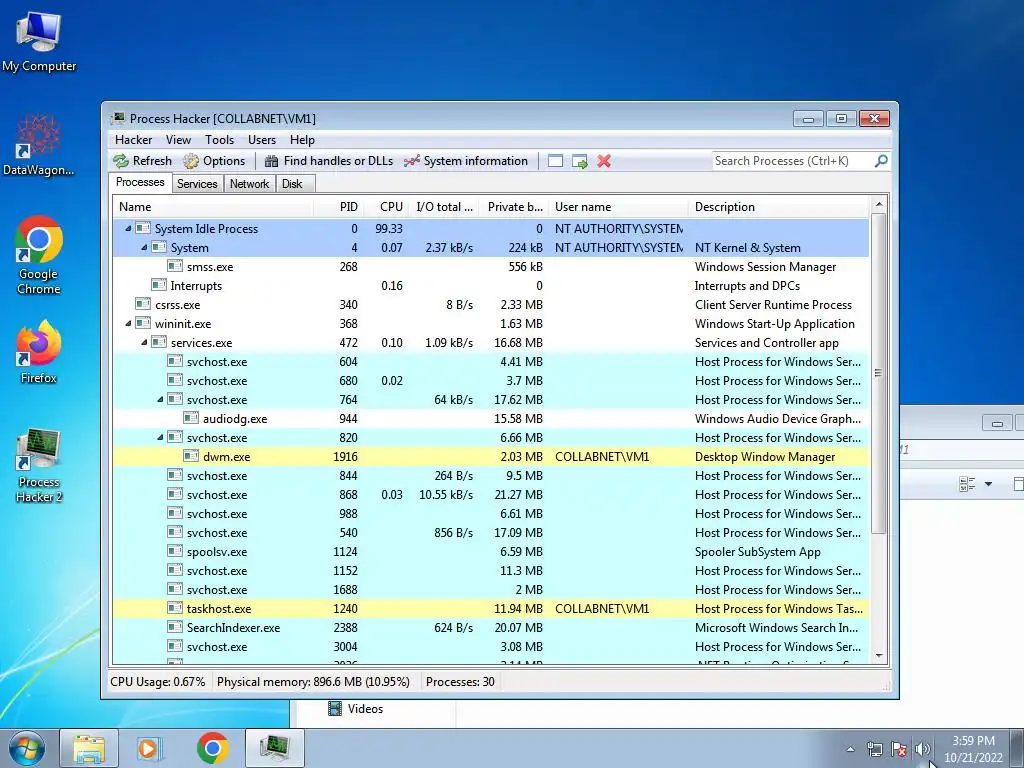This screenshot has height=768, width=1024.
Task: Switch to the Network tab
Action: [249, 184]
